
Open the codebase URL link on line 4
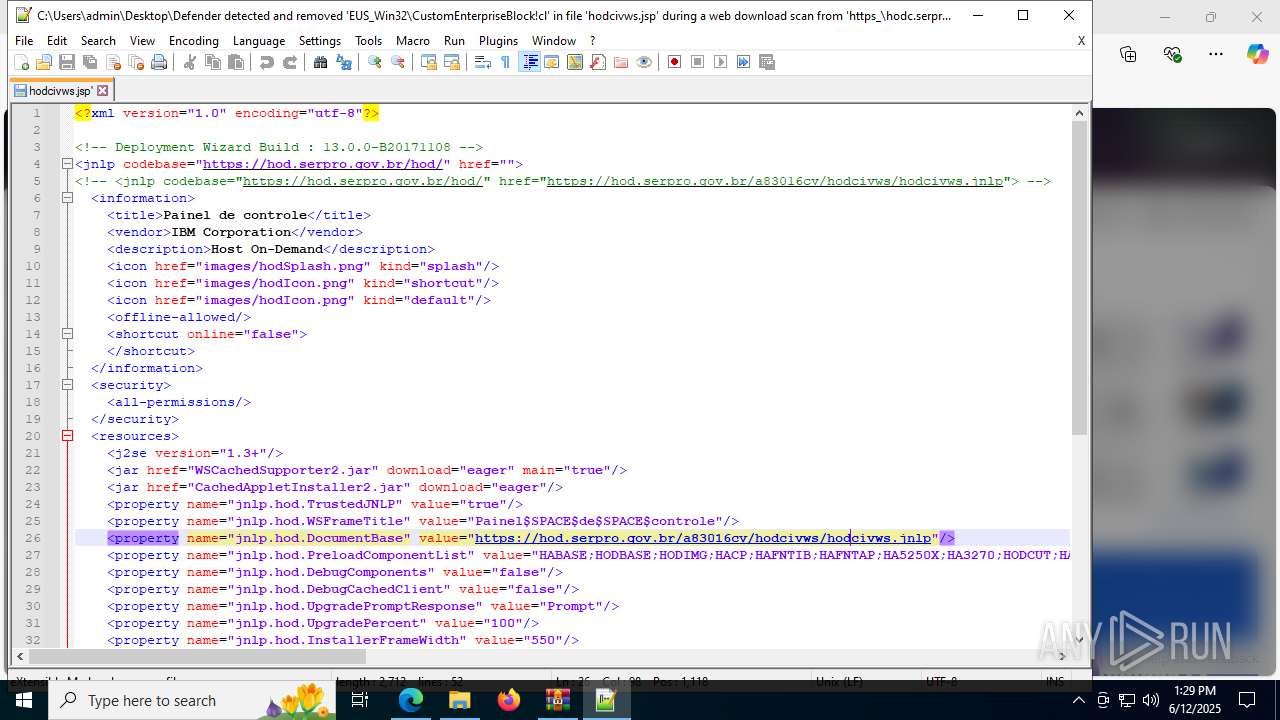pyautogui.click(x=322, y=164)
